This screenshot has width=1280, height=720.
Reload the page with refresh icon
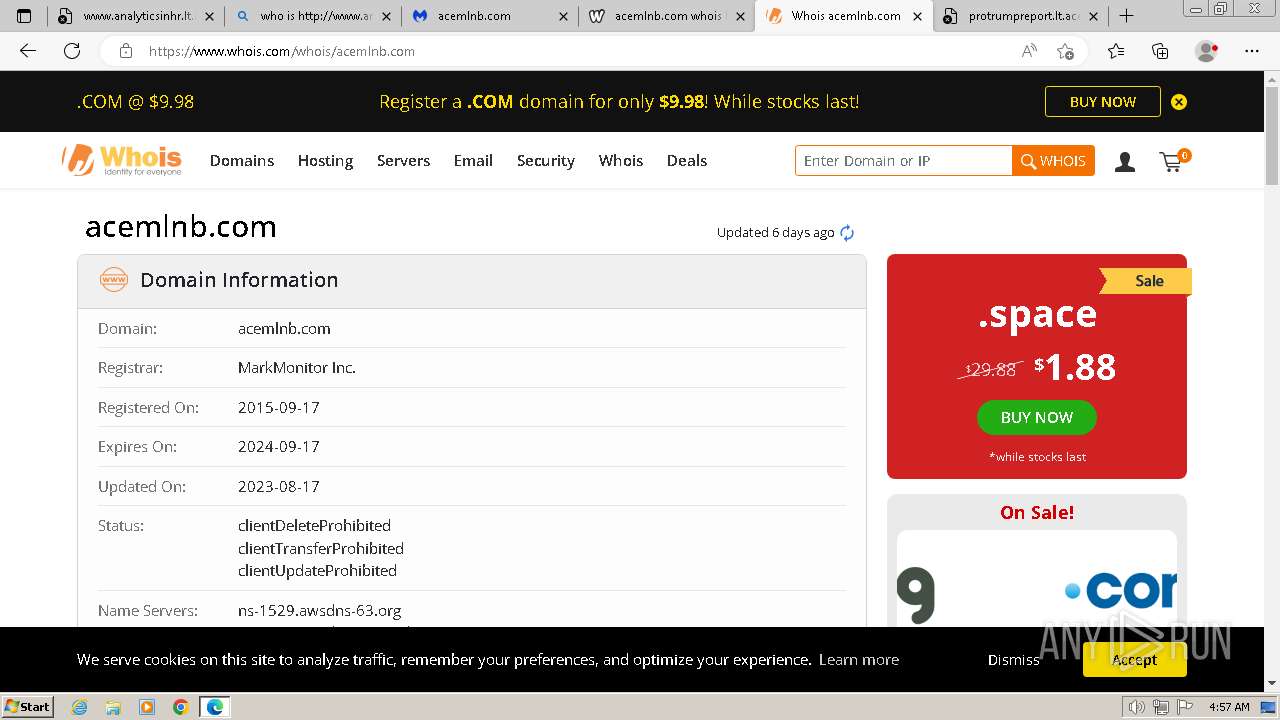click(72, 51)
